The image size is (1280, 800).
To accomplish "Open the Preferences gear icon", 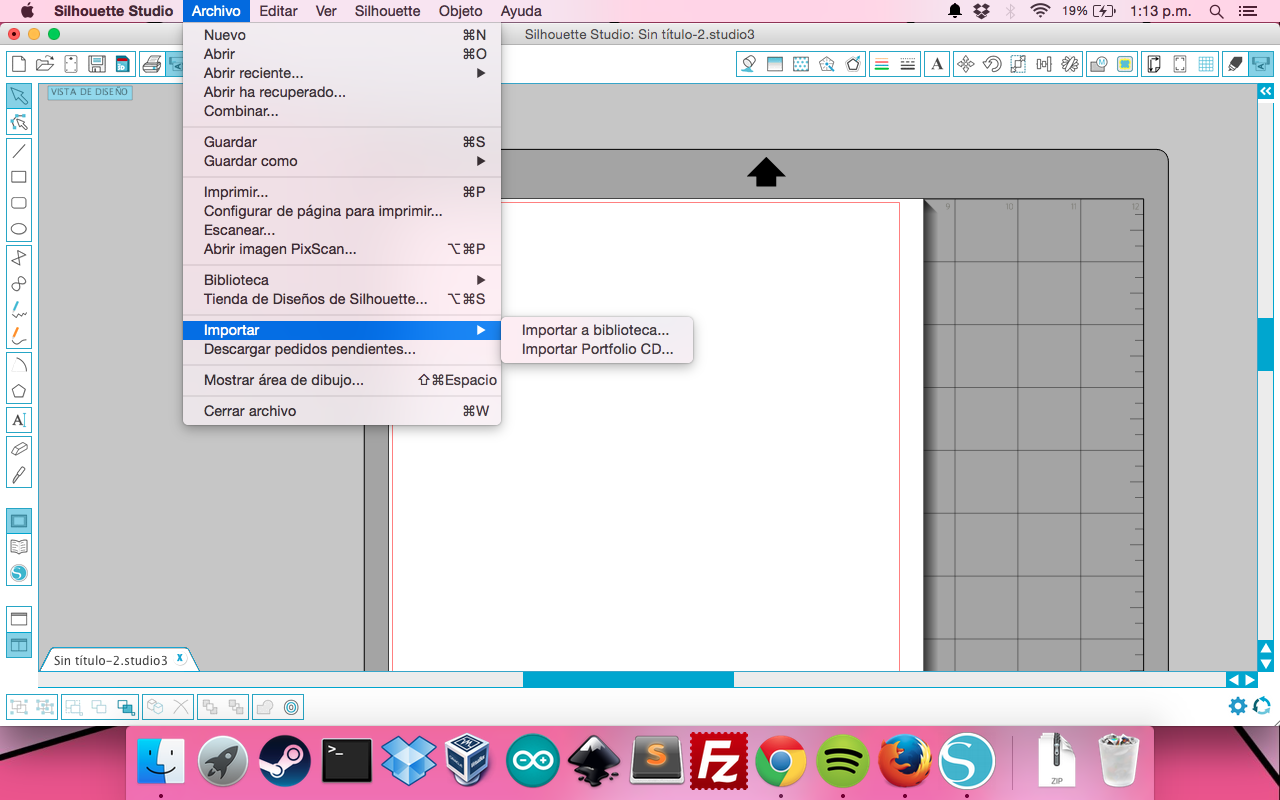I will click(x=1238, y=706).
